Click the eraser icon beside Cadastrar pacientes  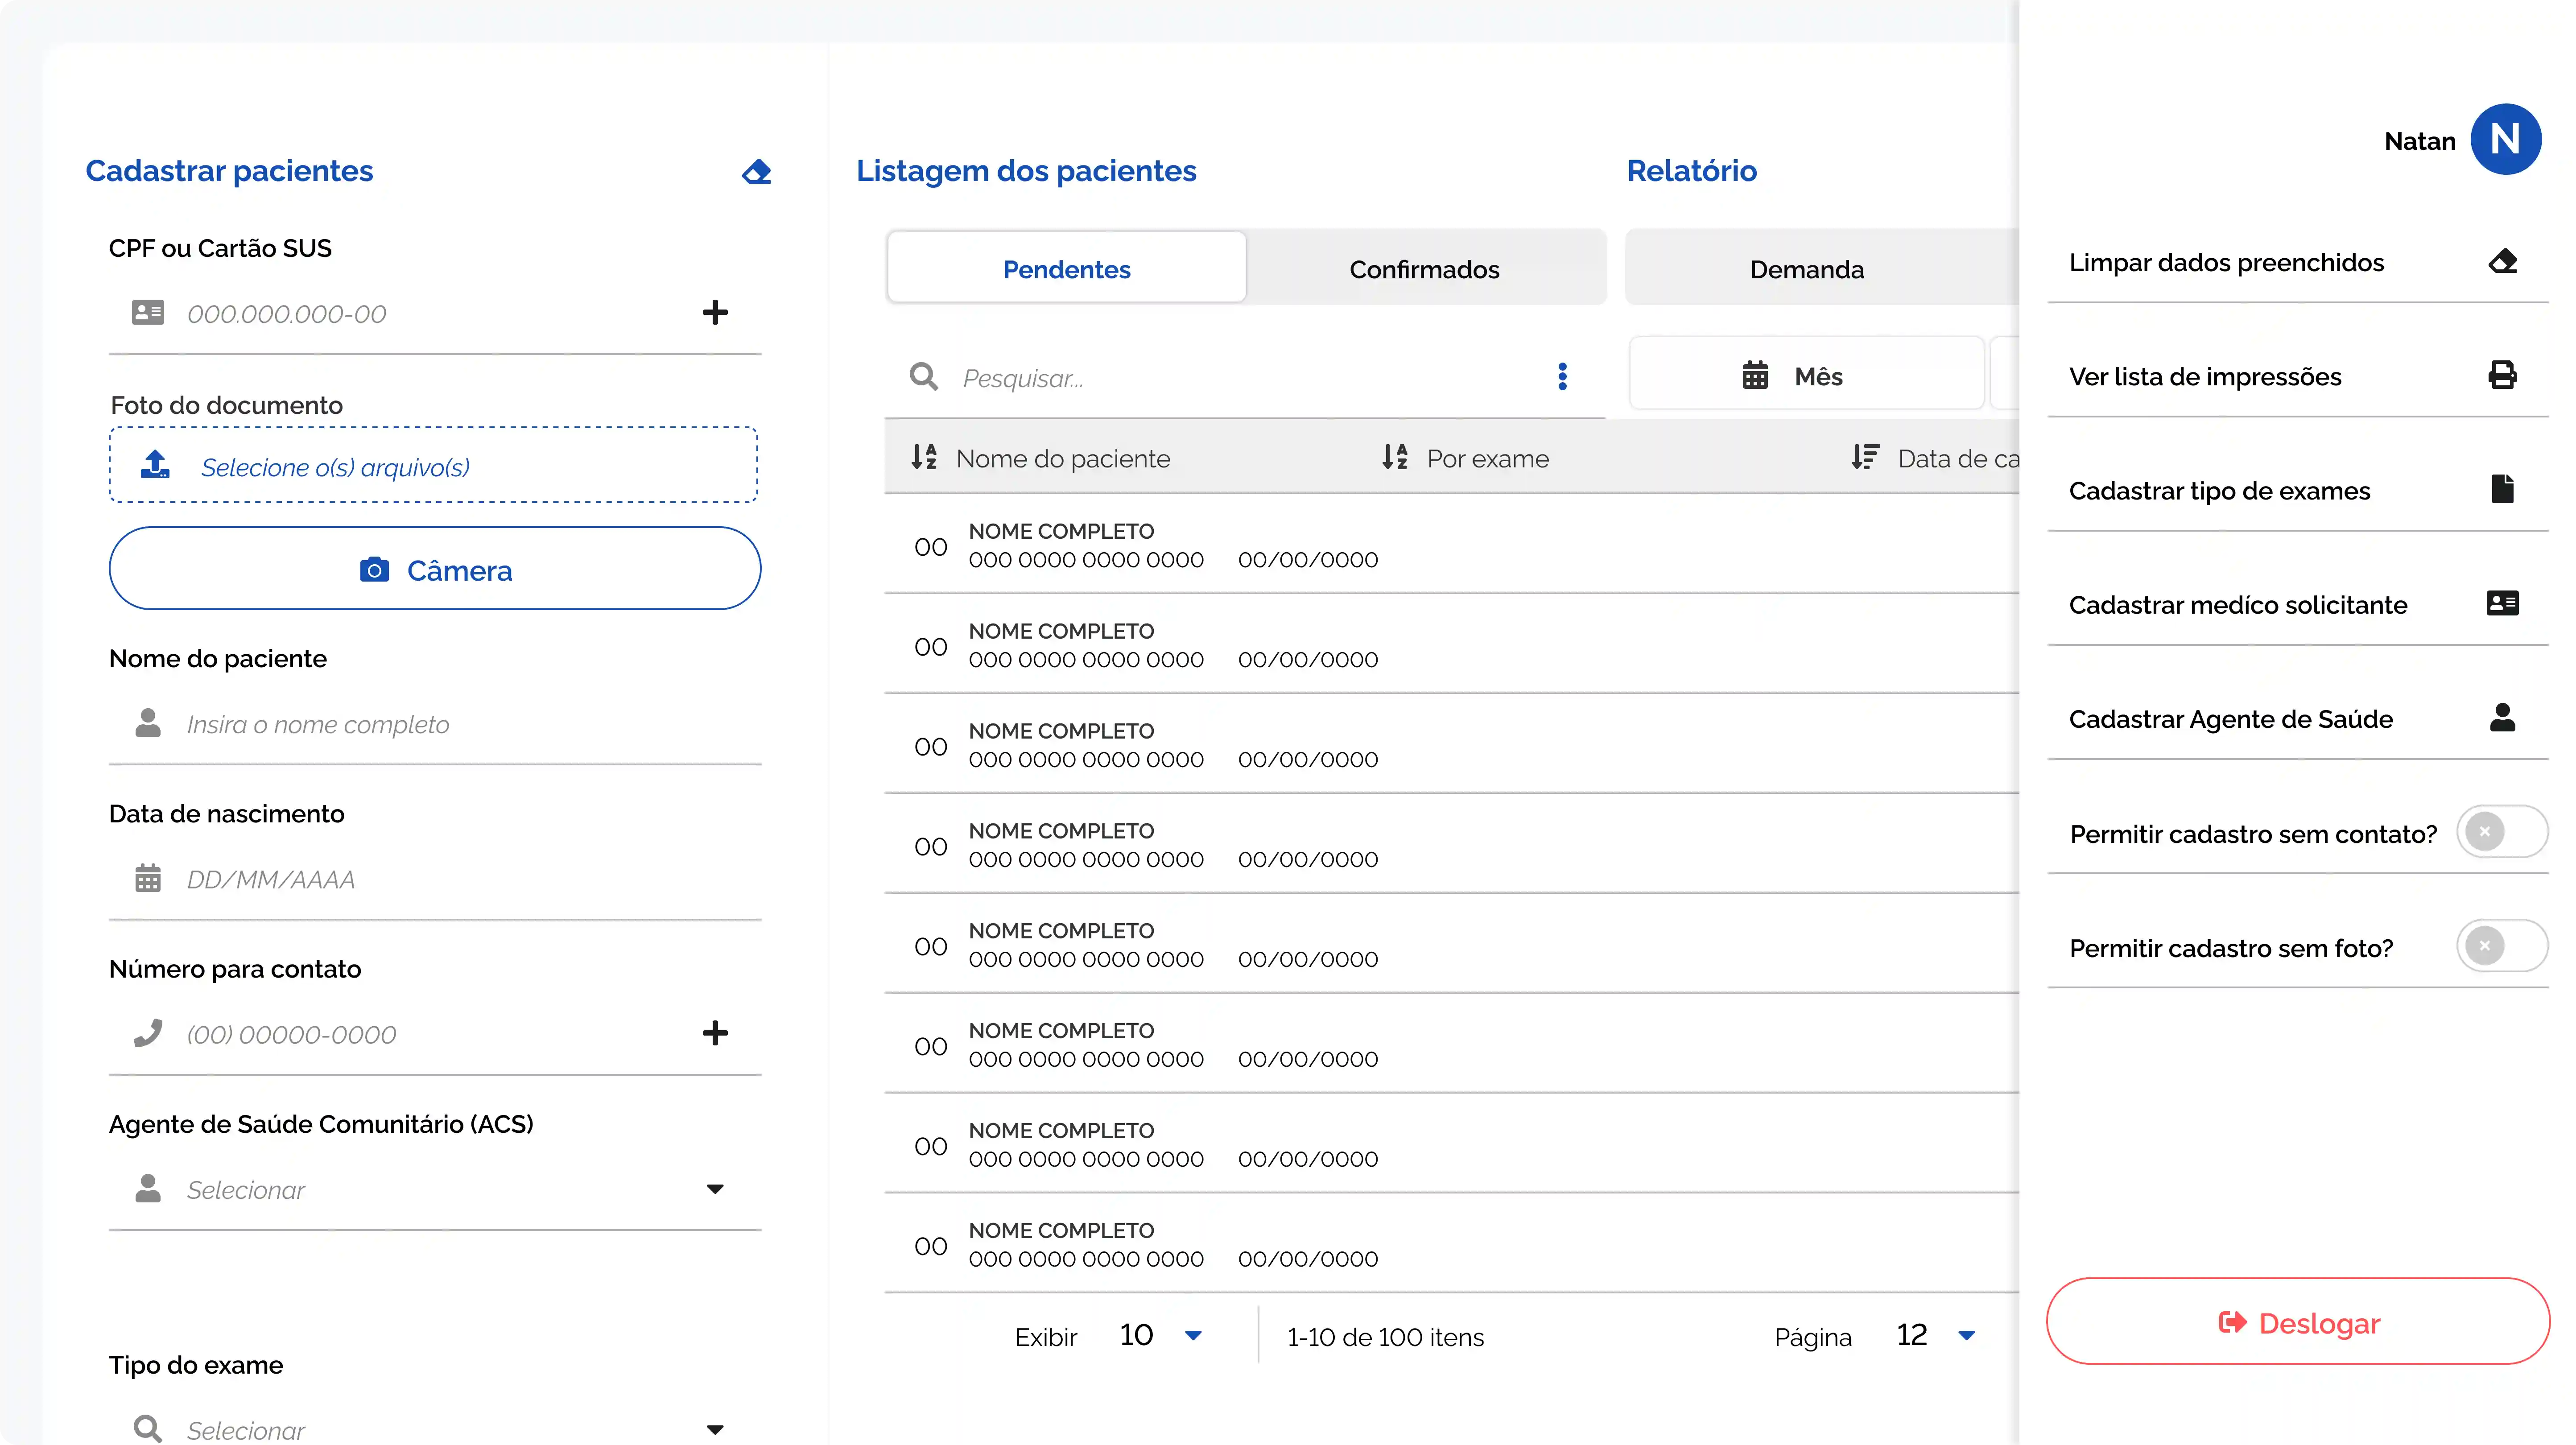click(x=756, y=172)
